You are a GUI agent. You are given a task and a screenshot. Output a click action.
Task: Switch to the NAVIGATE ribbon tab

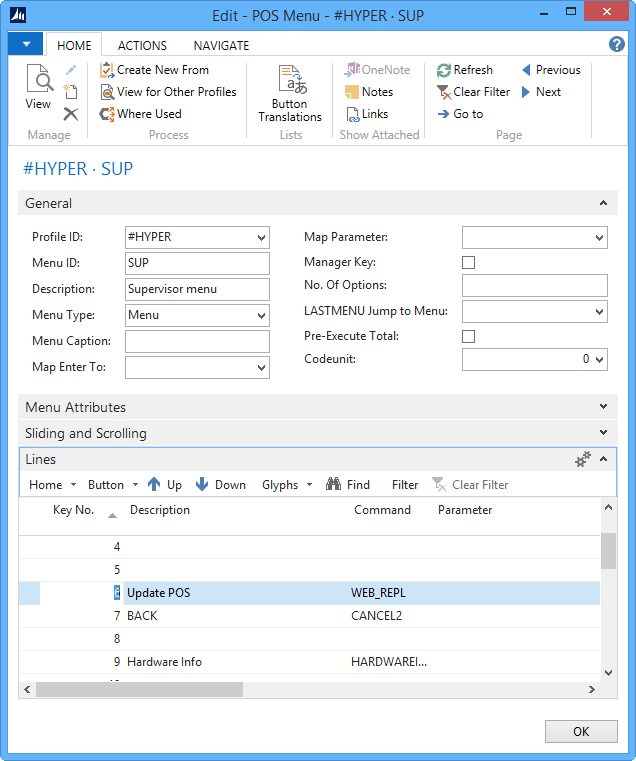(222, 45)
